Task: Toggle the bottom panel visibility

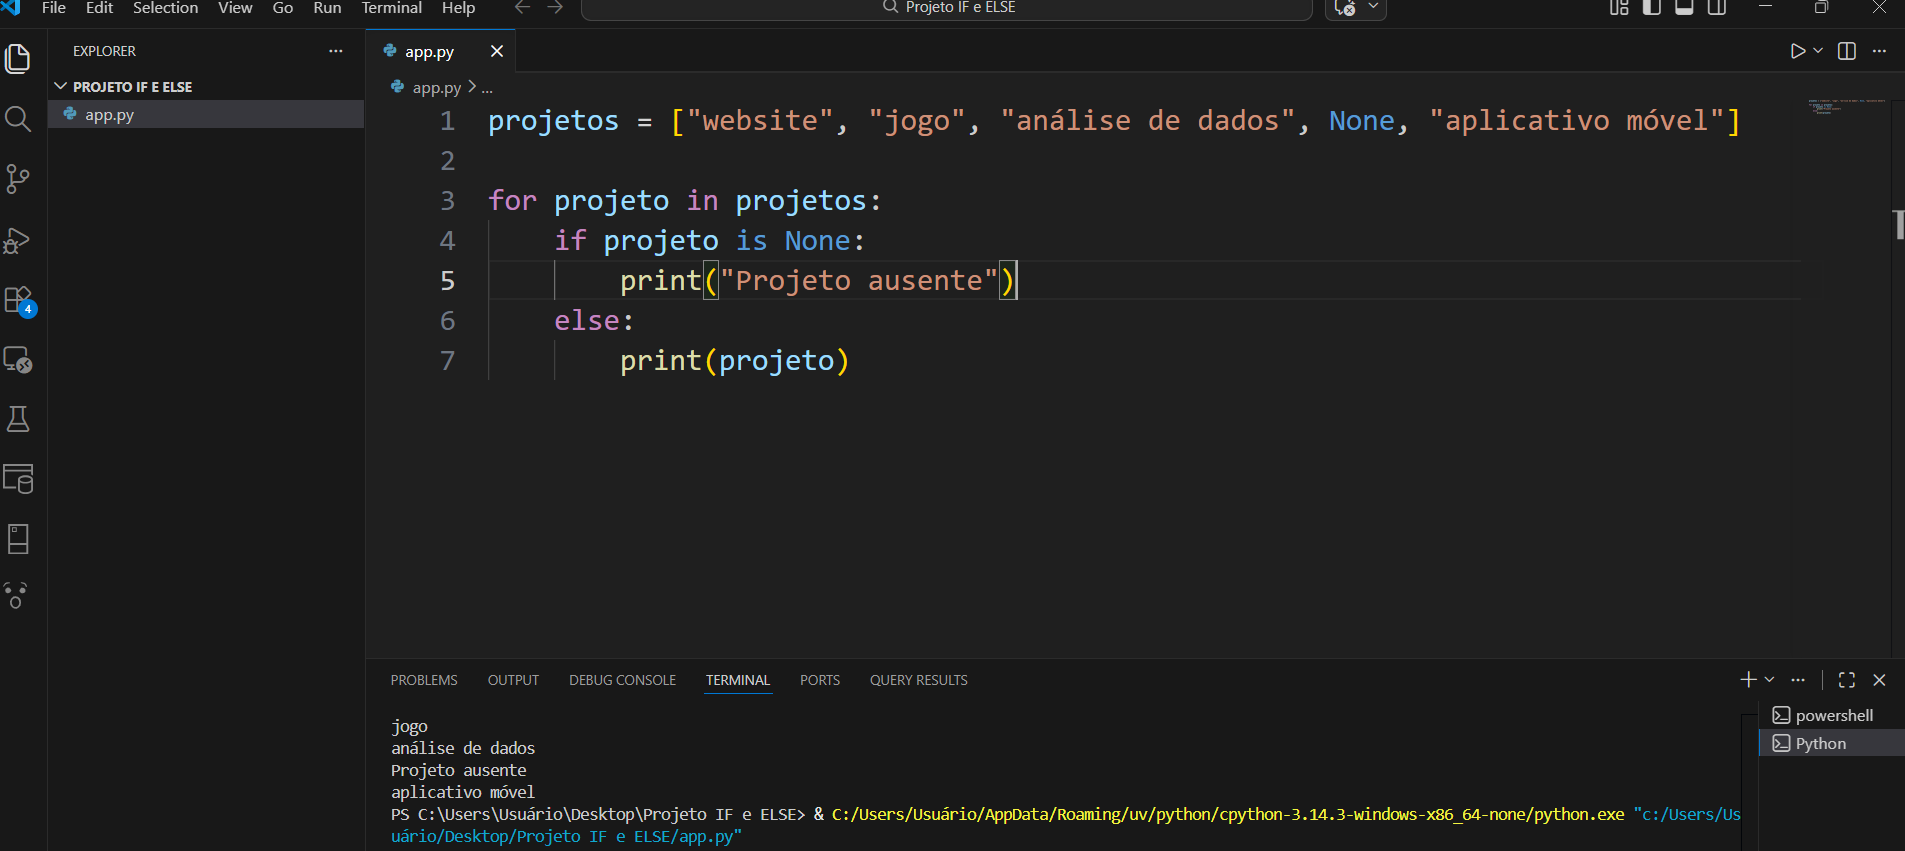Action: pyautogui.click(x=1684, y=8)
